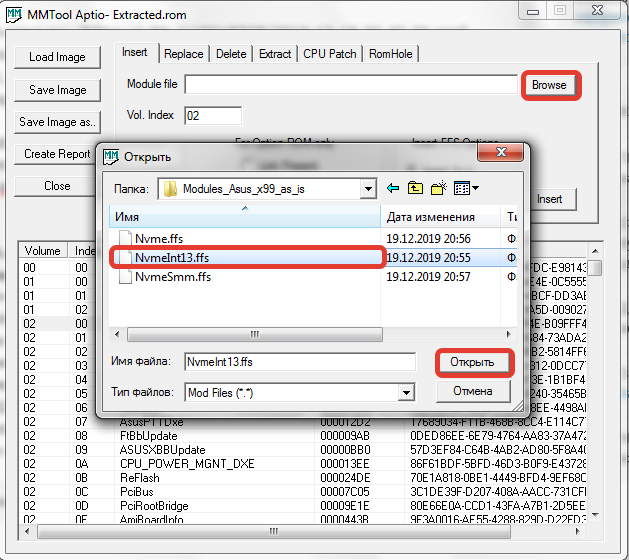This screenshot has width=629, height=560.
Task: Select the ASUSXBBUpdate module row
Action: [302, 450]
